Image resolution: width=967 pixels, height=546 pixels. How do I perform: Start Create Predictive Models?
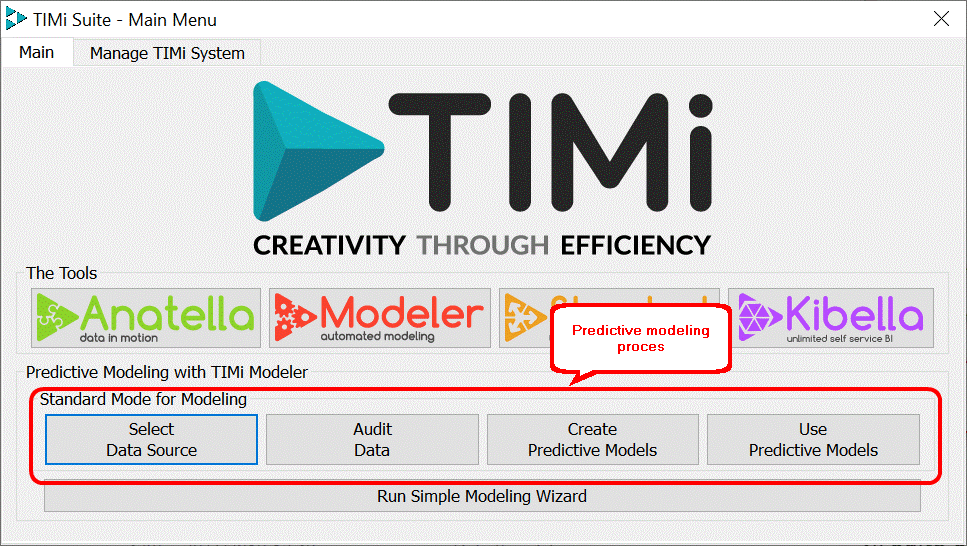[x=593, y=439]
